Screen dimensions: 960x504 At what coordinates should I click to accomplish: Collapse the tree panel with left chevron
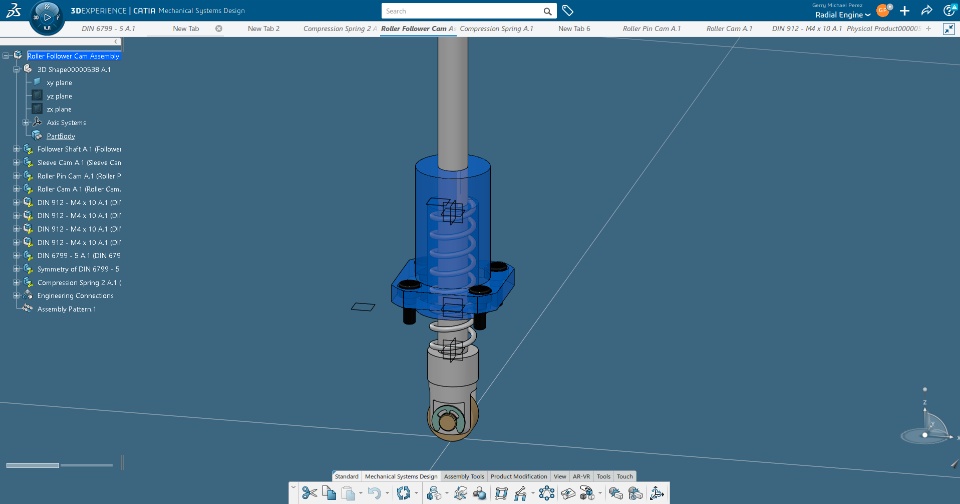(116, 42)
